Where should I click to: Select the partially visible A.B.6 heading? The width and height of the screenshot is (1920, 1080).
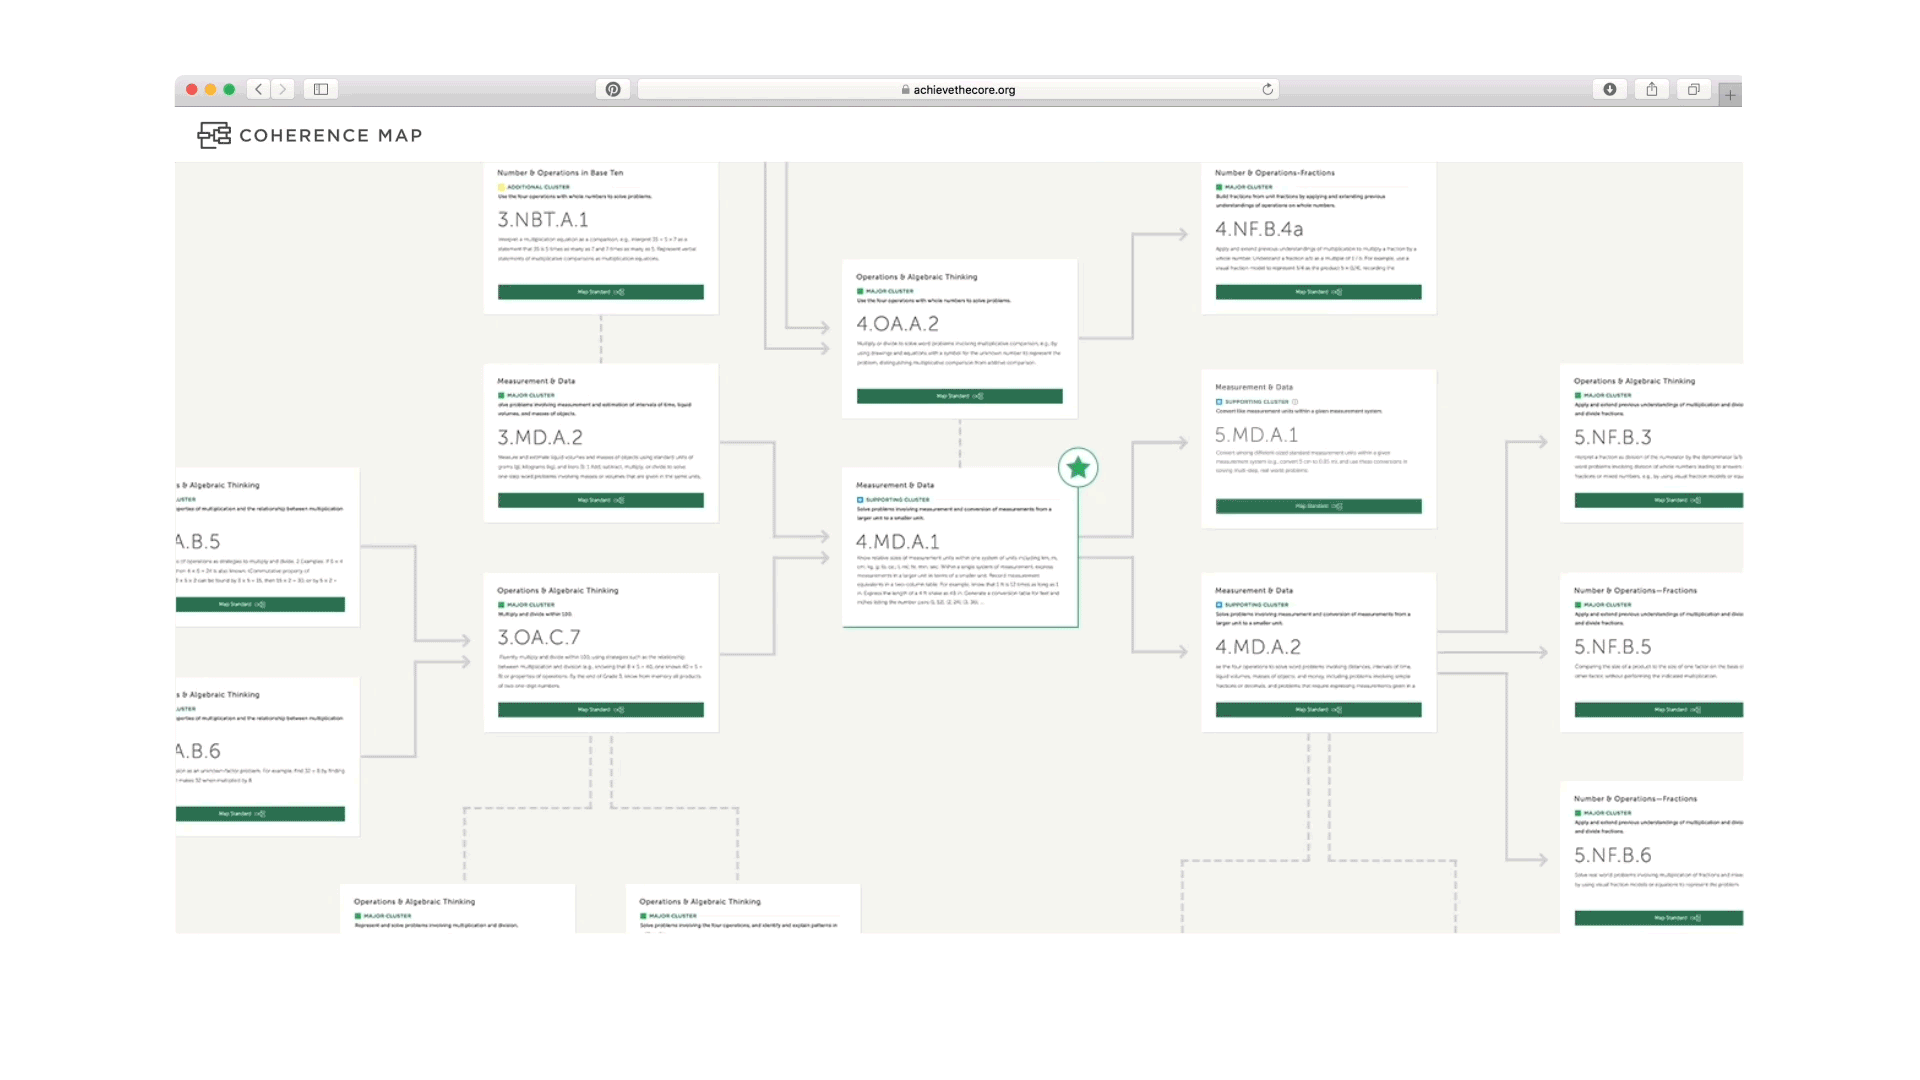198,751
